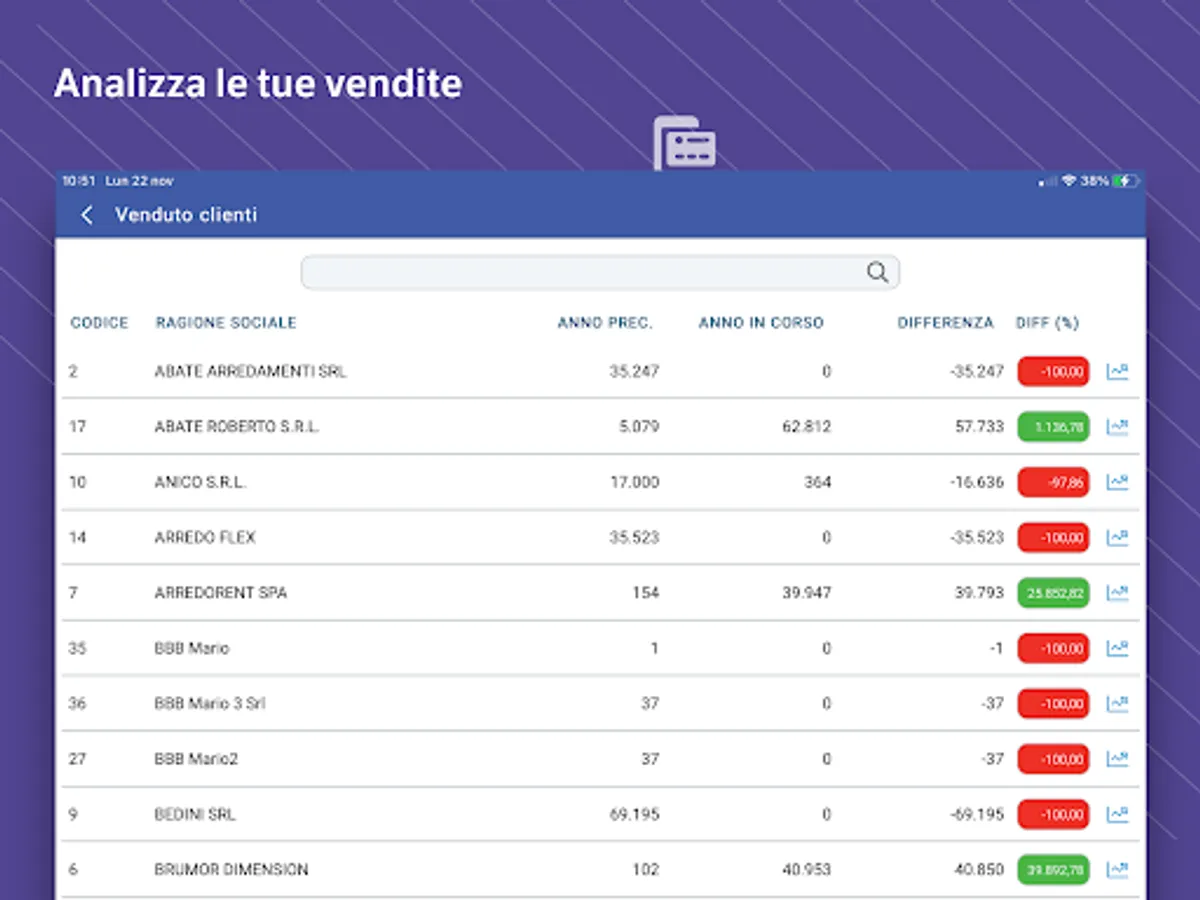Click difference value 40.850
Viewport: 1200px width, 900px height.
click(979, 869)
